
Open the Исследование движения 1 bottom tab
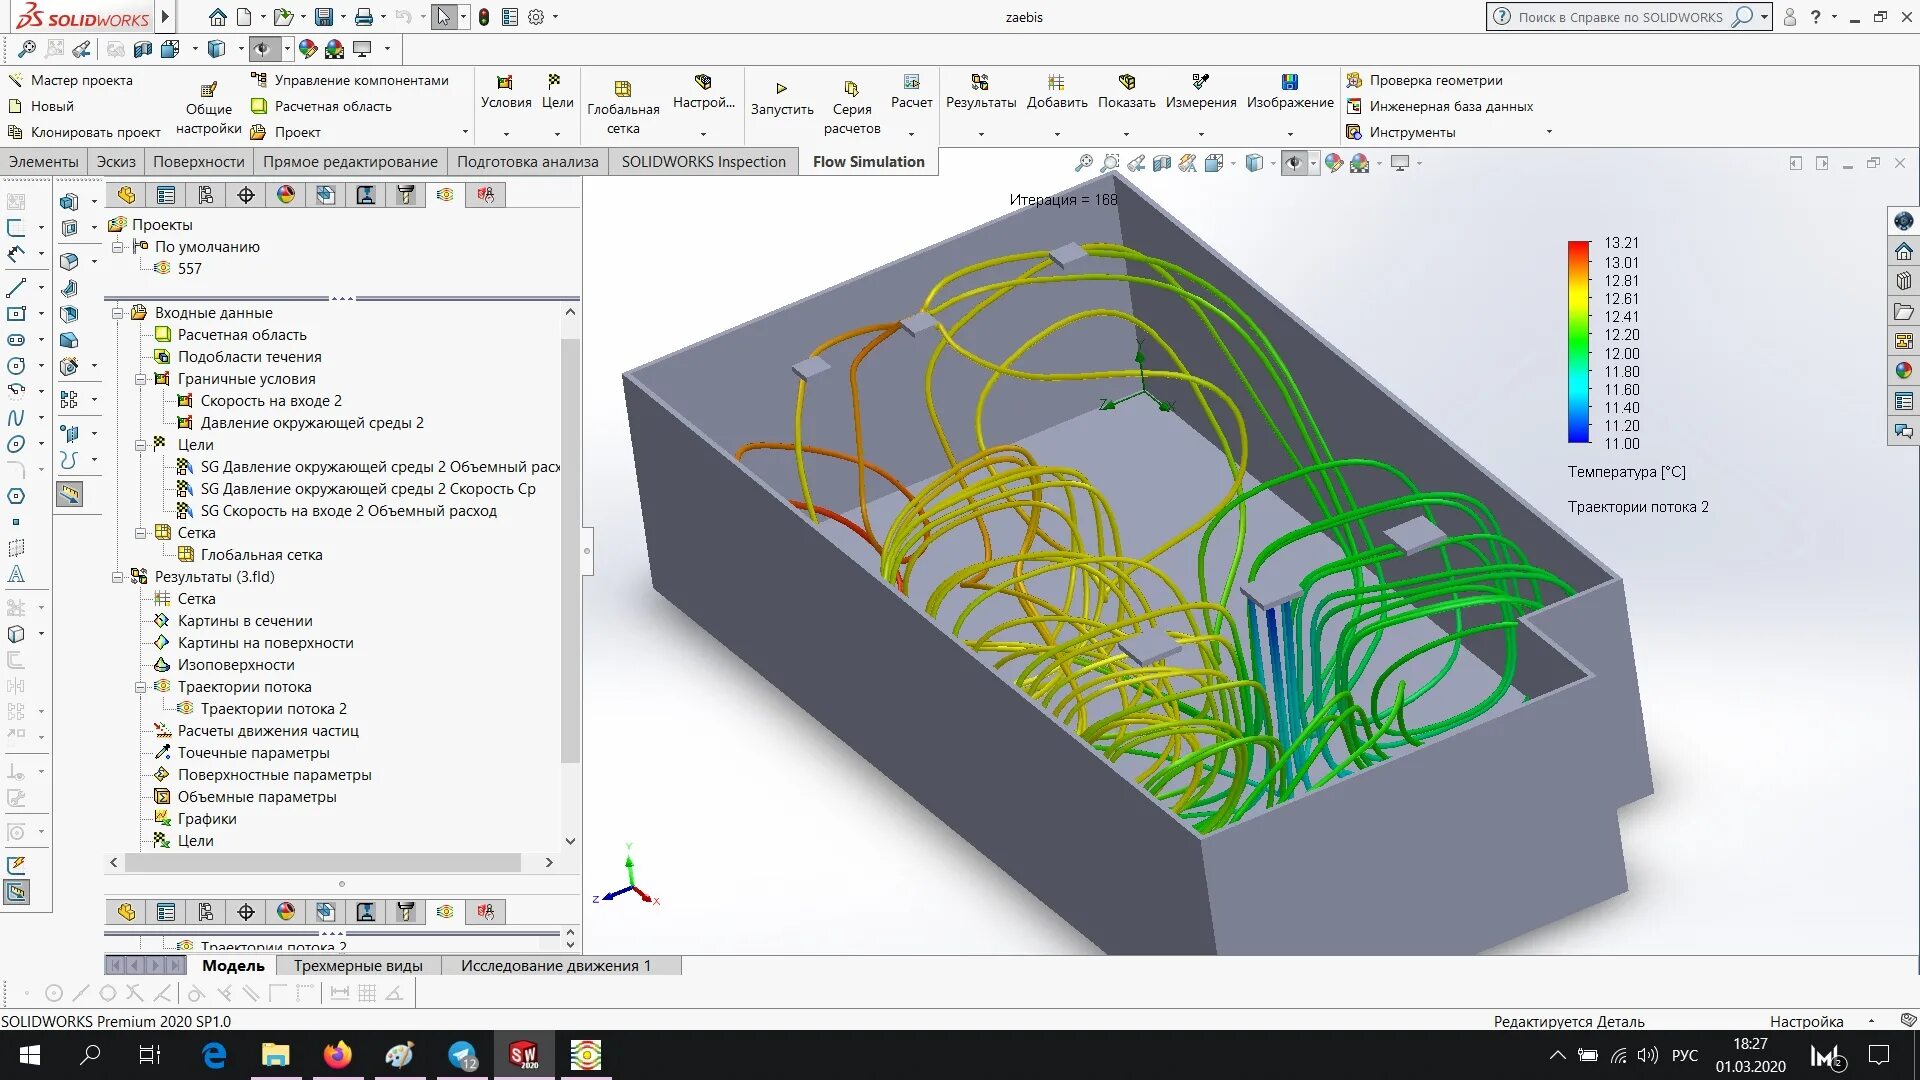click(x=555, y=966)
